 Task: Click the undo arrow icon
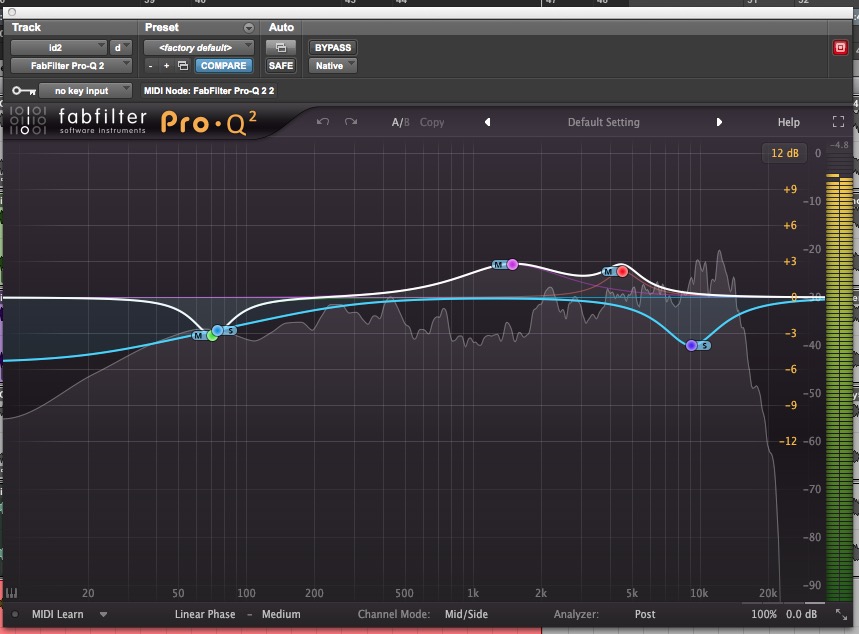click(x=323, y=122)
